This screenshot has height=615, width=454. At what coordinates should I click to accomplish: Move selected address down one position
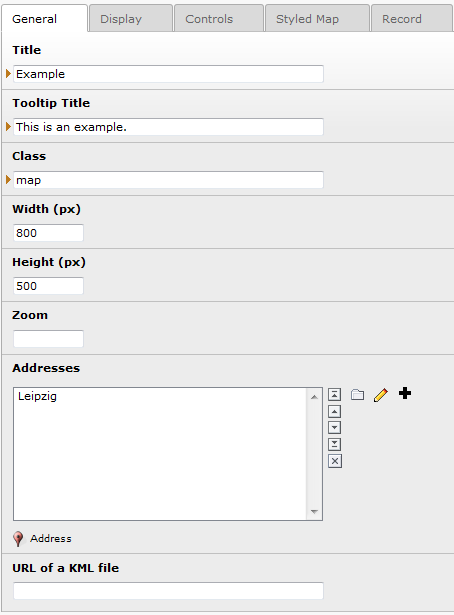coord(334,428)
